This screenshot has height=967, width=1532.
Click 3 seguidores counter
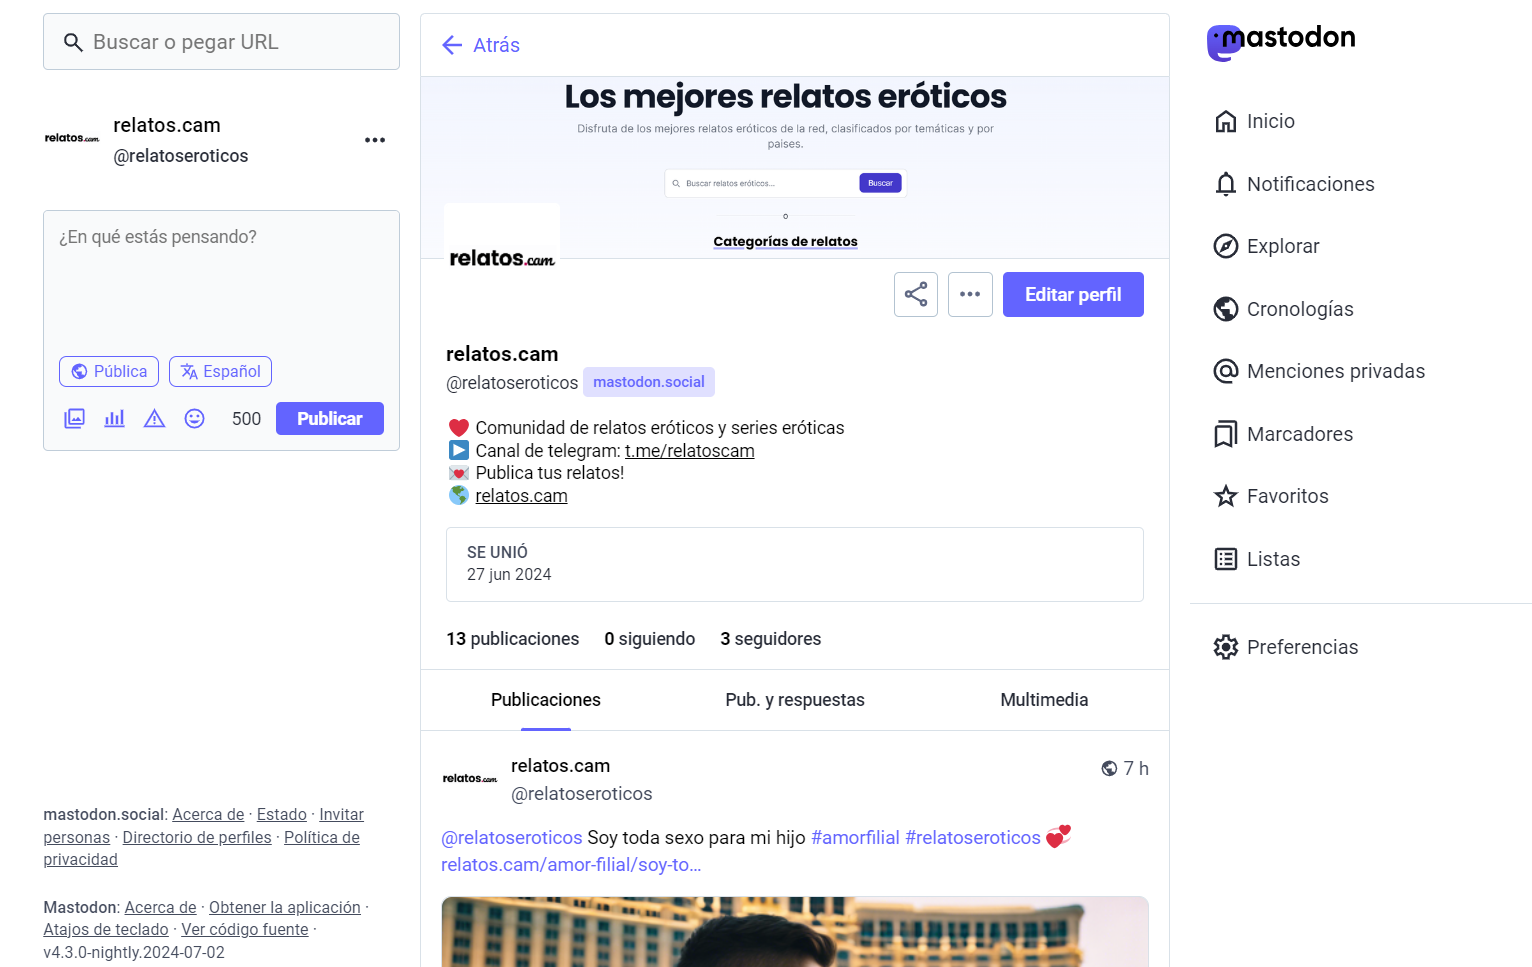[771, 639]
